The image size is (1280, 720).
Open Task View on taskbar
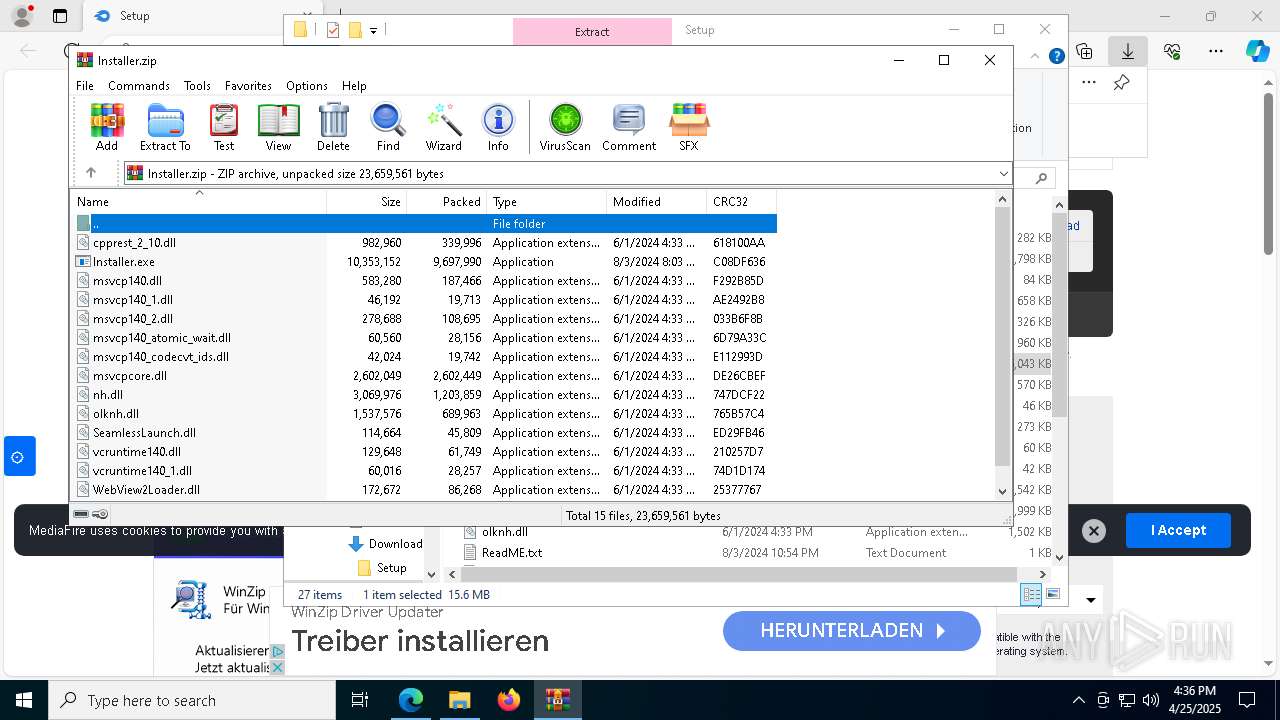pos(360,700)
